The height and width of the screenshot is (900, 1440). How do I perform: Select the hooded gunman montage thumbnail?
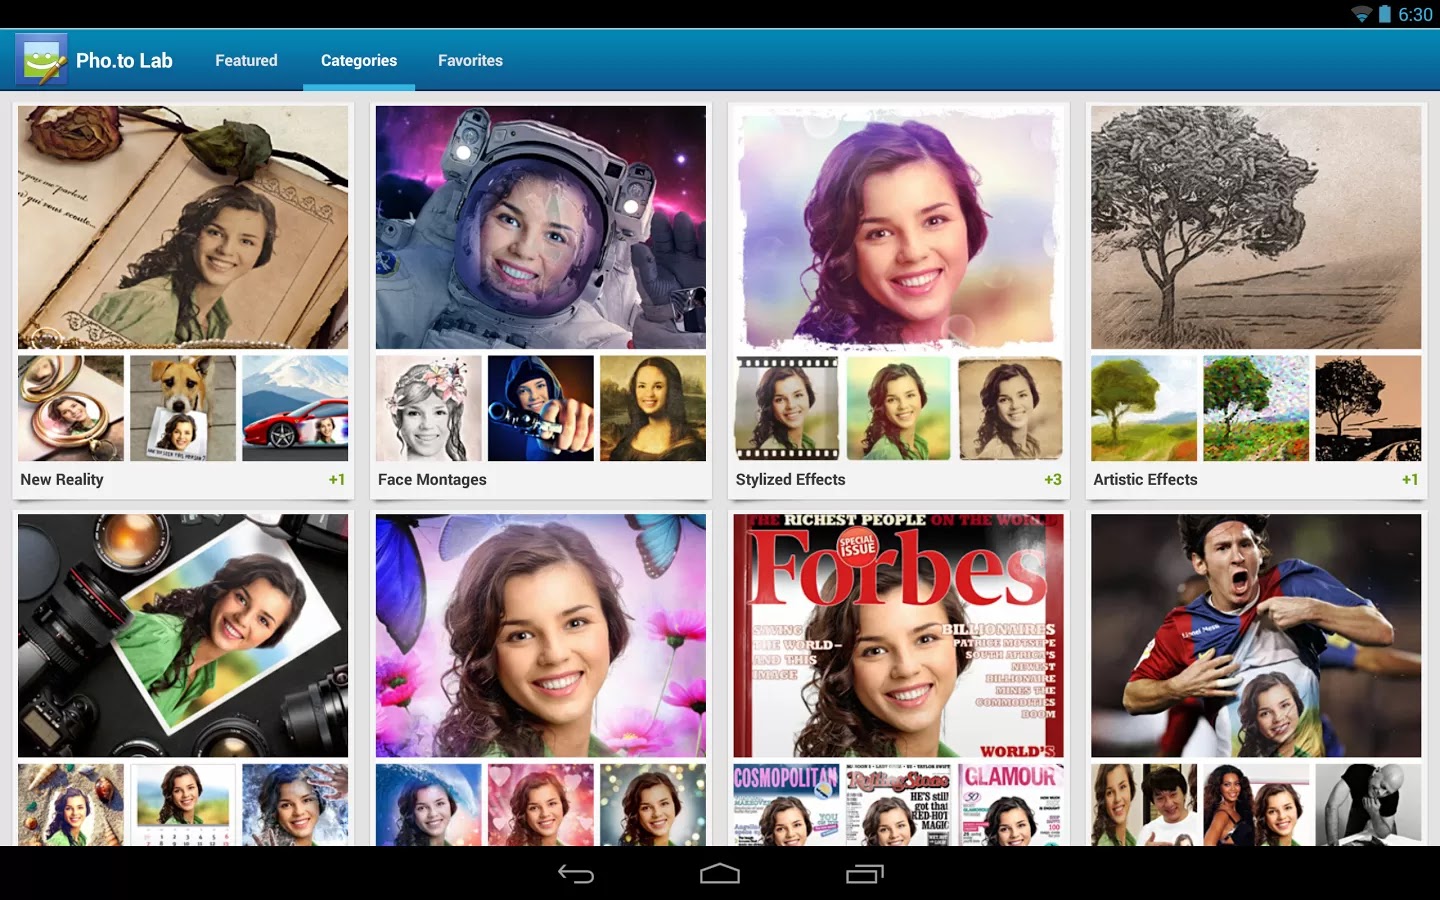pos(541,408)
